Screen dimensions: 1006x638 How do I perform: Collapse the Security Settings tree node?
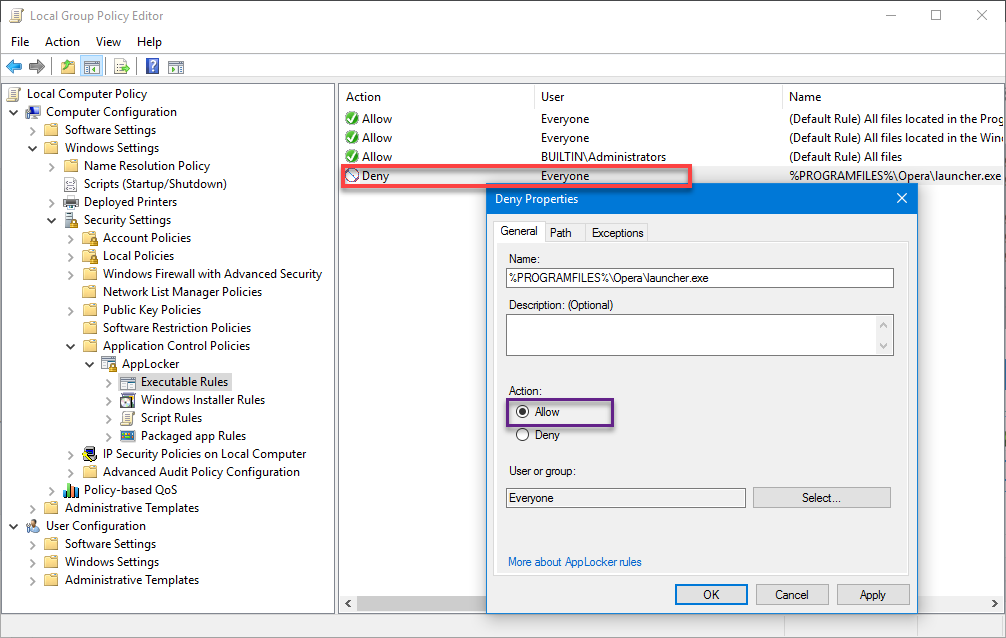(x=52, y=220)
